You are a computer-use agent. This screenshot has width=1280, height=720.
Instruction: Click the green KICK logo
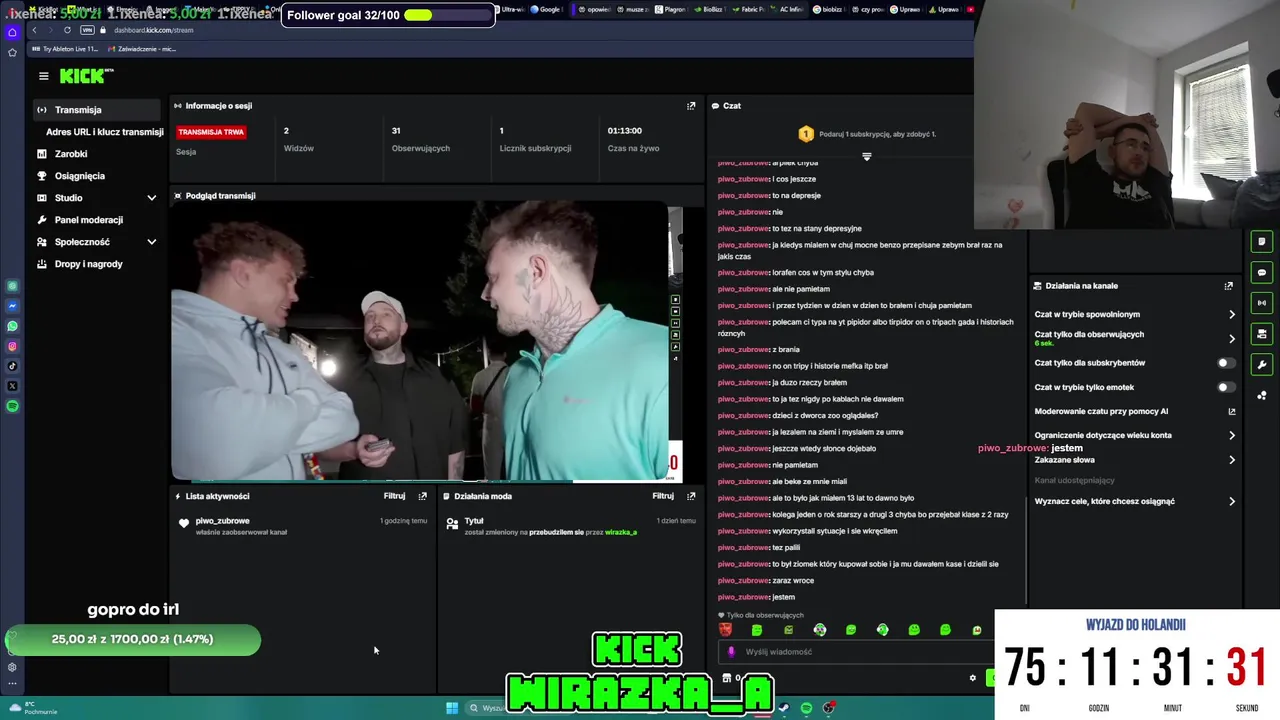coord(84,76)
